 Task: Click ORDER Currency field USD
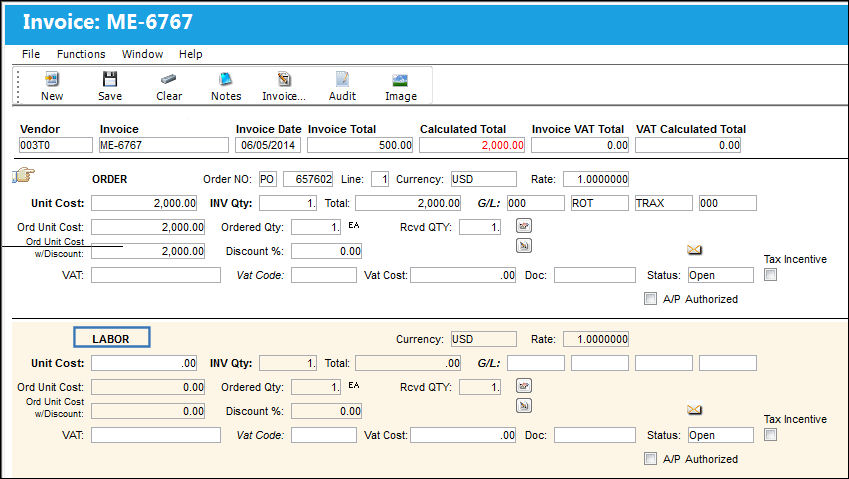(x=484, y=179)
